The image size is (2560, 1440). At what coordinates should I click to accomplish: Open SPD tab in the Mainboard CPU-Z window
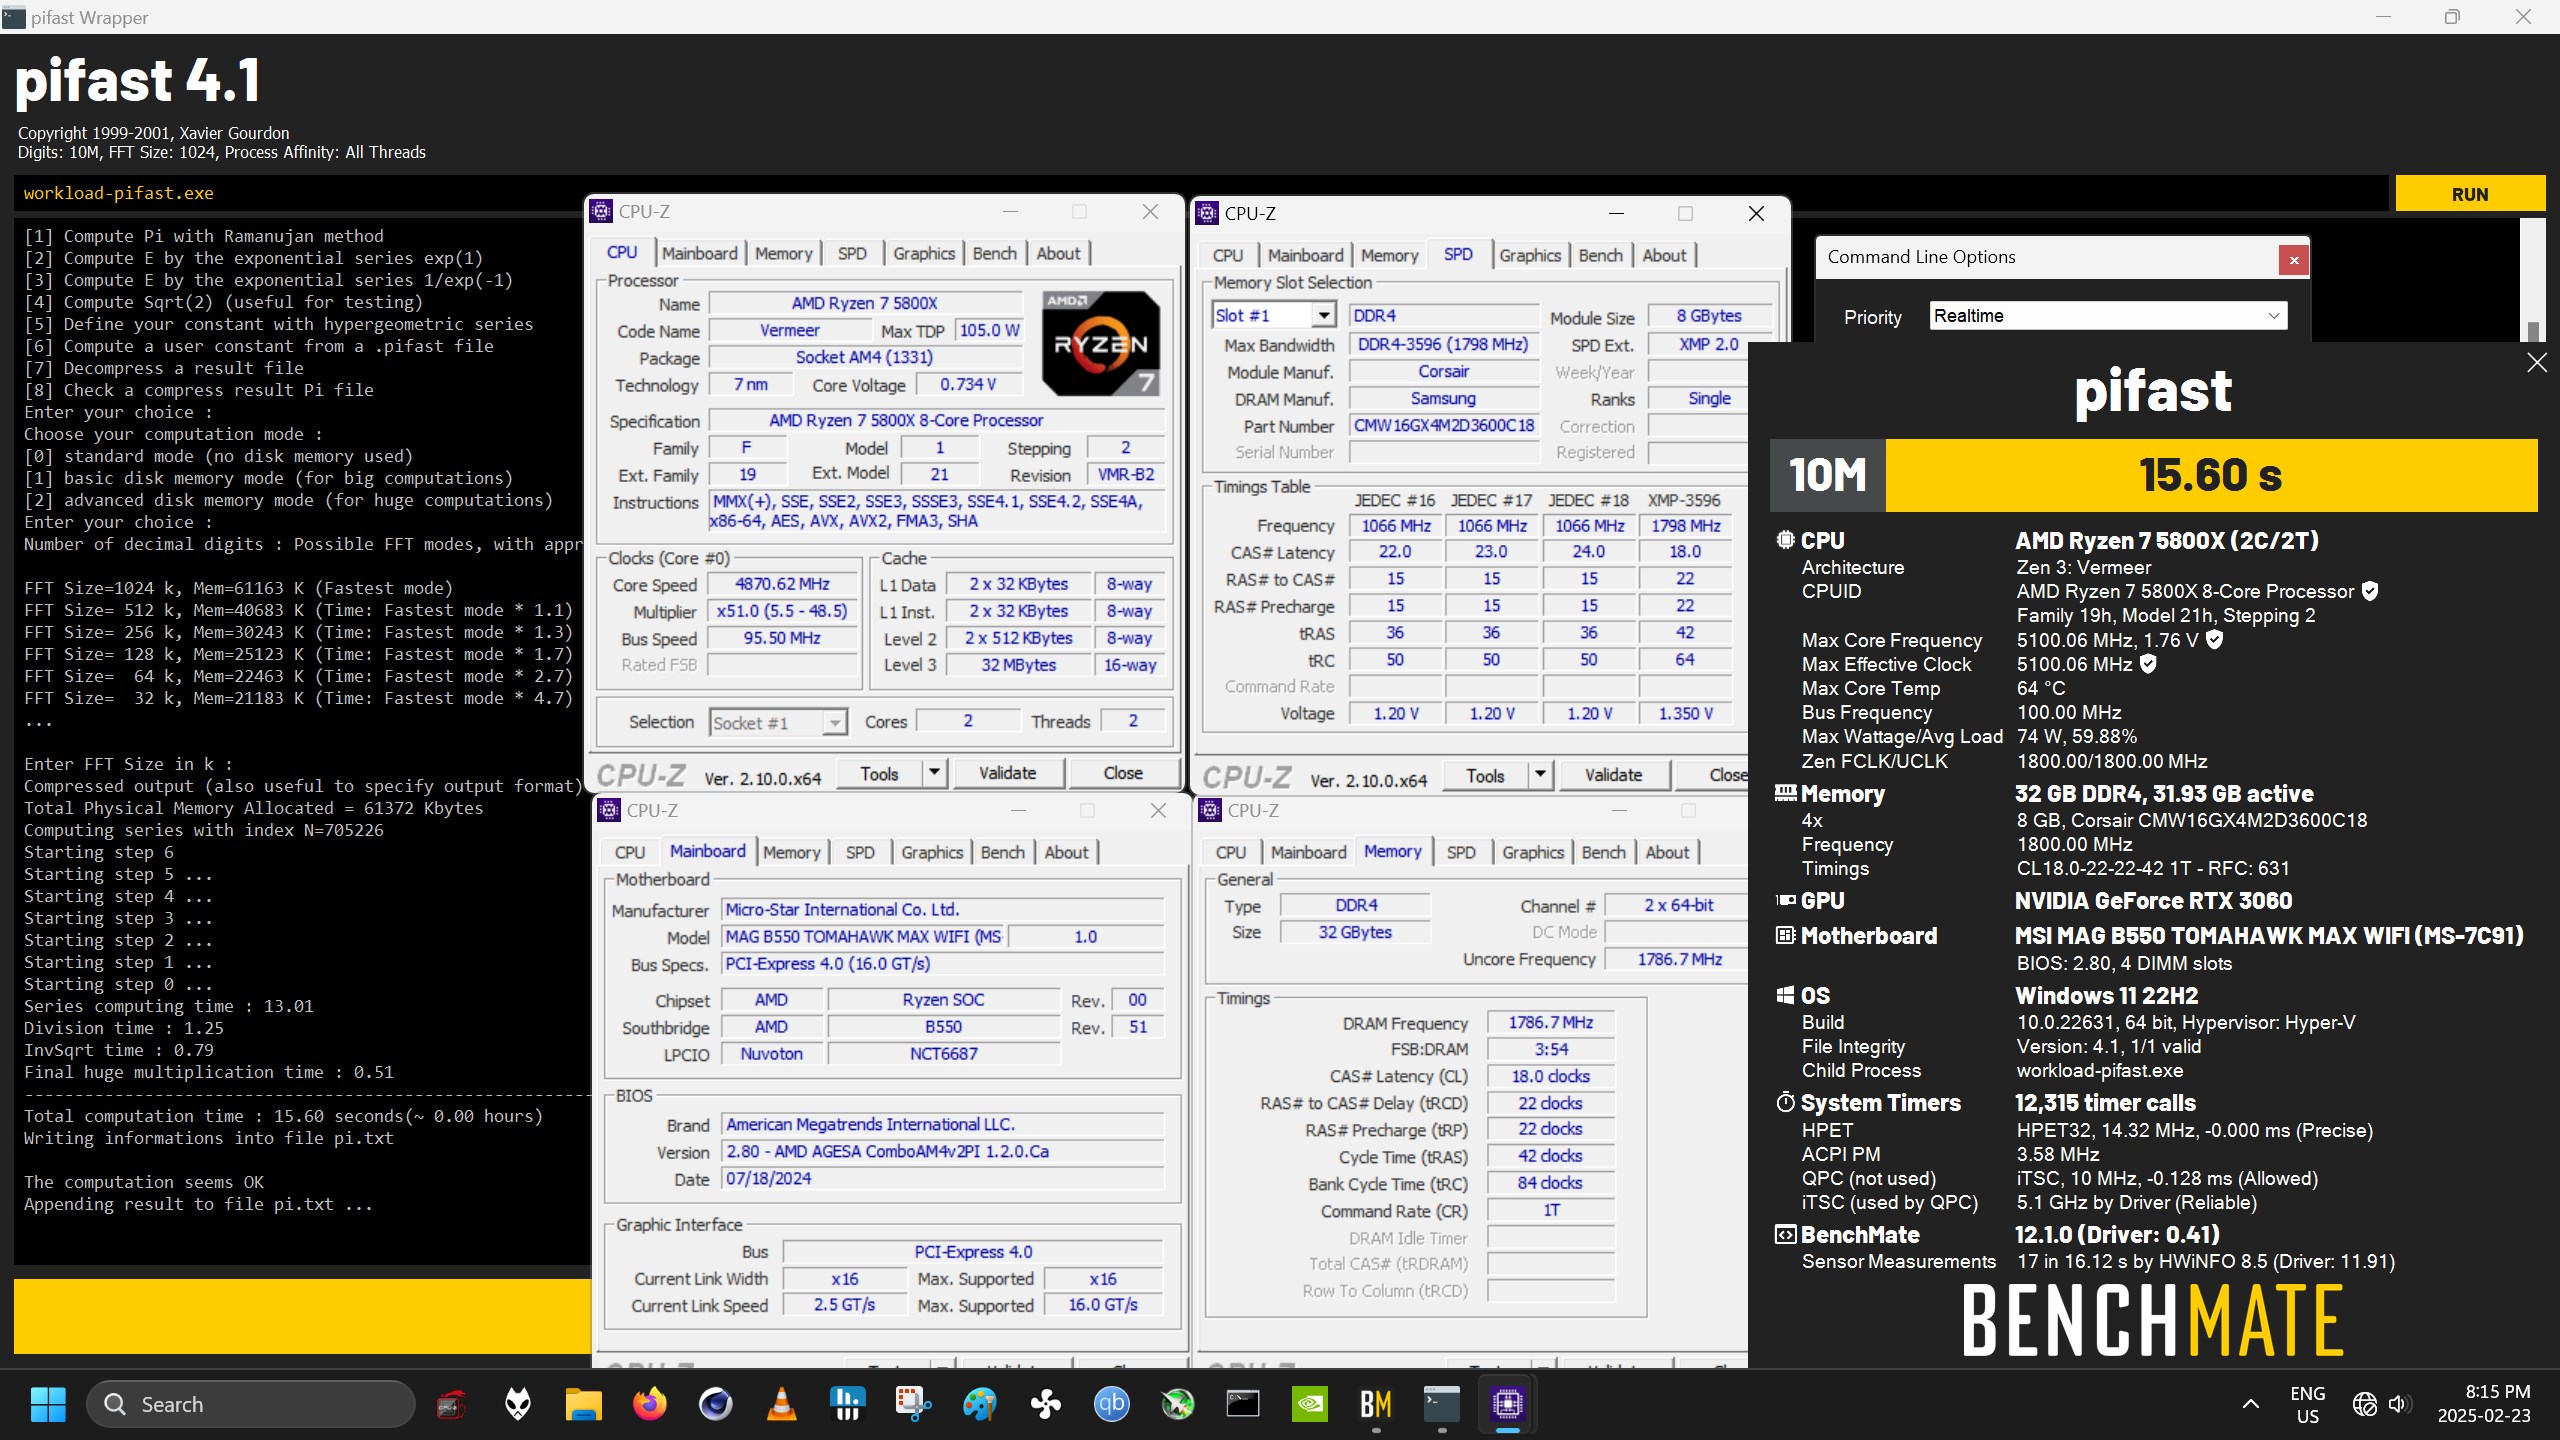tap(860, 852)
